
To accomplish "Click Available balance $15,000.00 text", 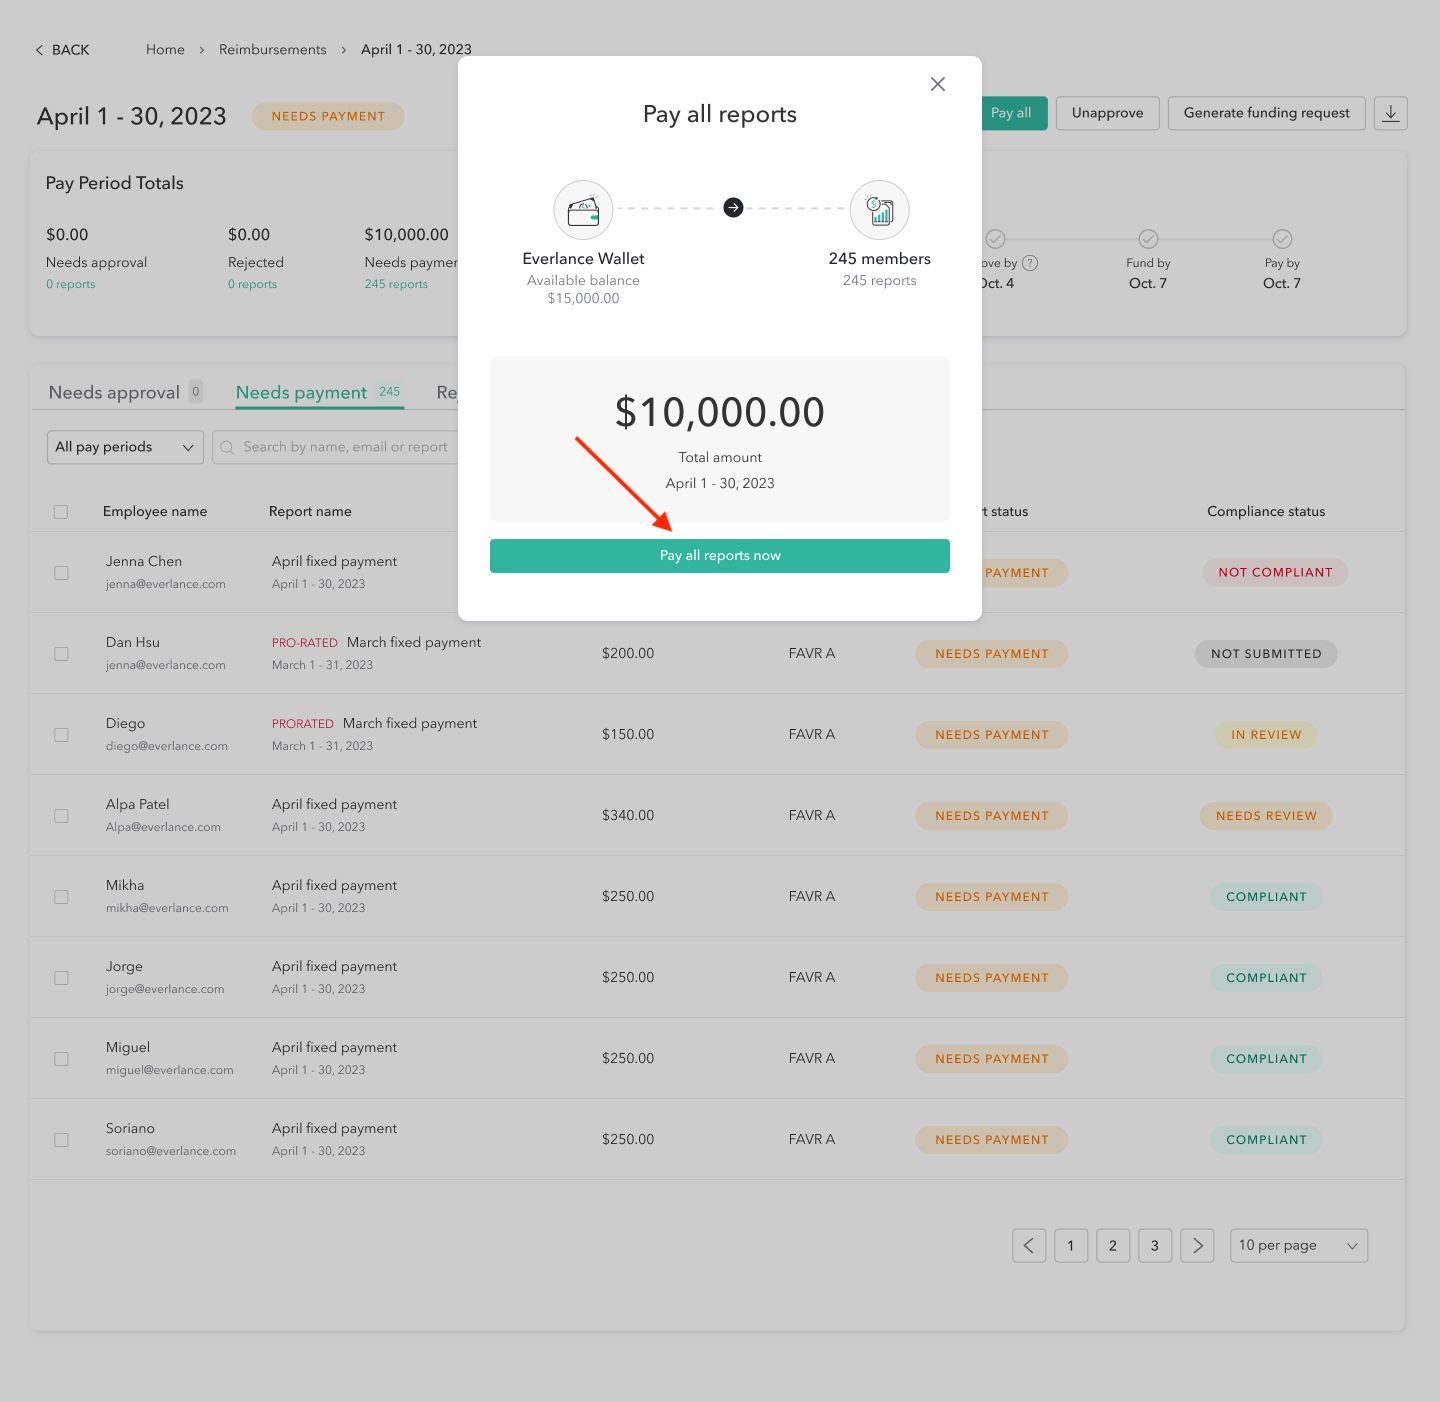I will (x=583, y=289).
